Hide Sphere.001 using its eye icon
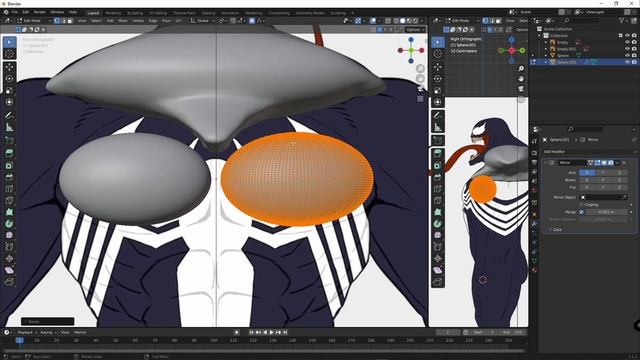Image resolution: width=640 pixels, height=360 pixels. click(627, 62)
